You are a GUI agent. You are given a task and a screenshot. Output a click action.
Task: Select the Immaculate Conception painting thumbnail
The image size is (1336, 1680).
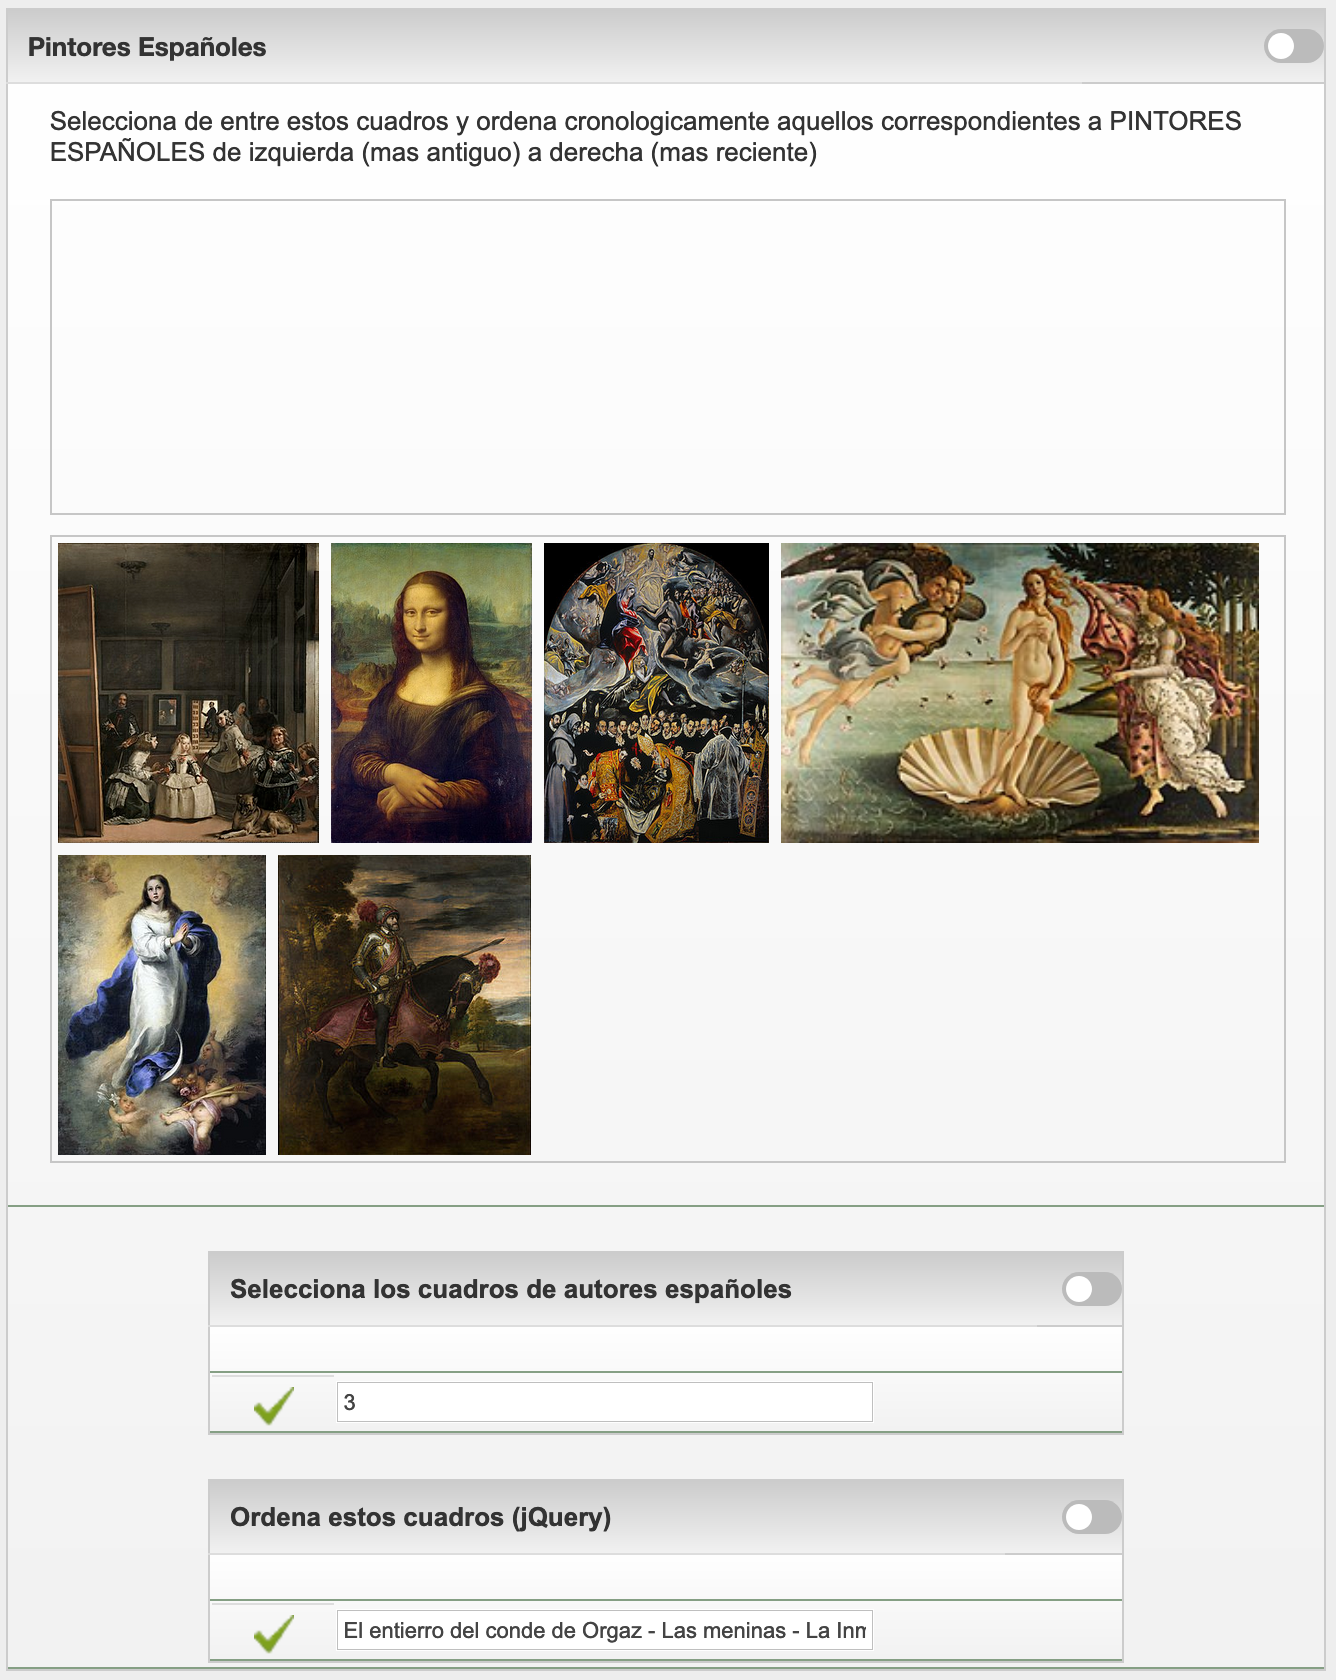point(162,1005)
